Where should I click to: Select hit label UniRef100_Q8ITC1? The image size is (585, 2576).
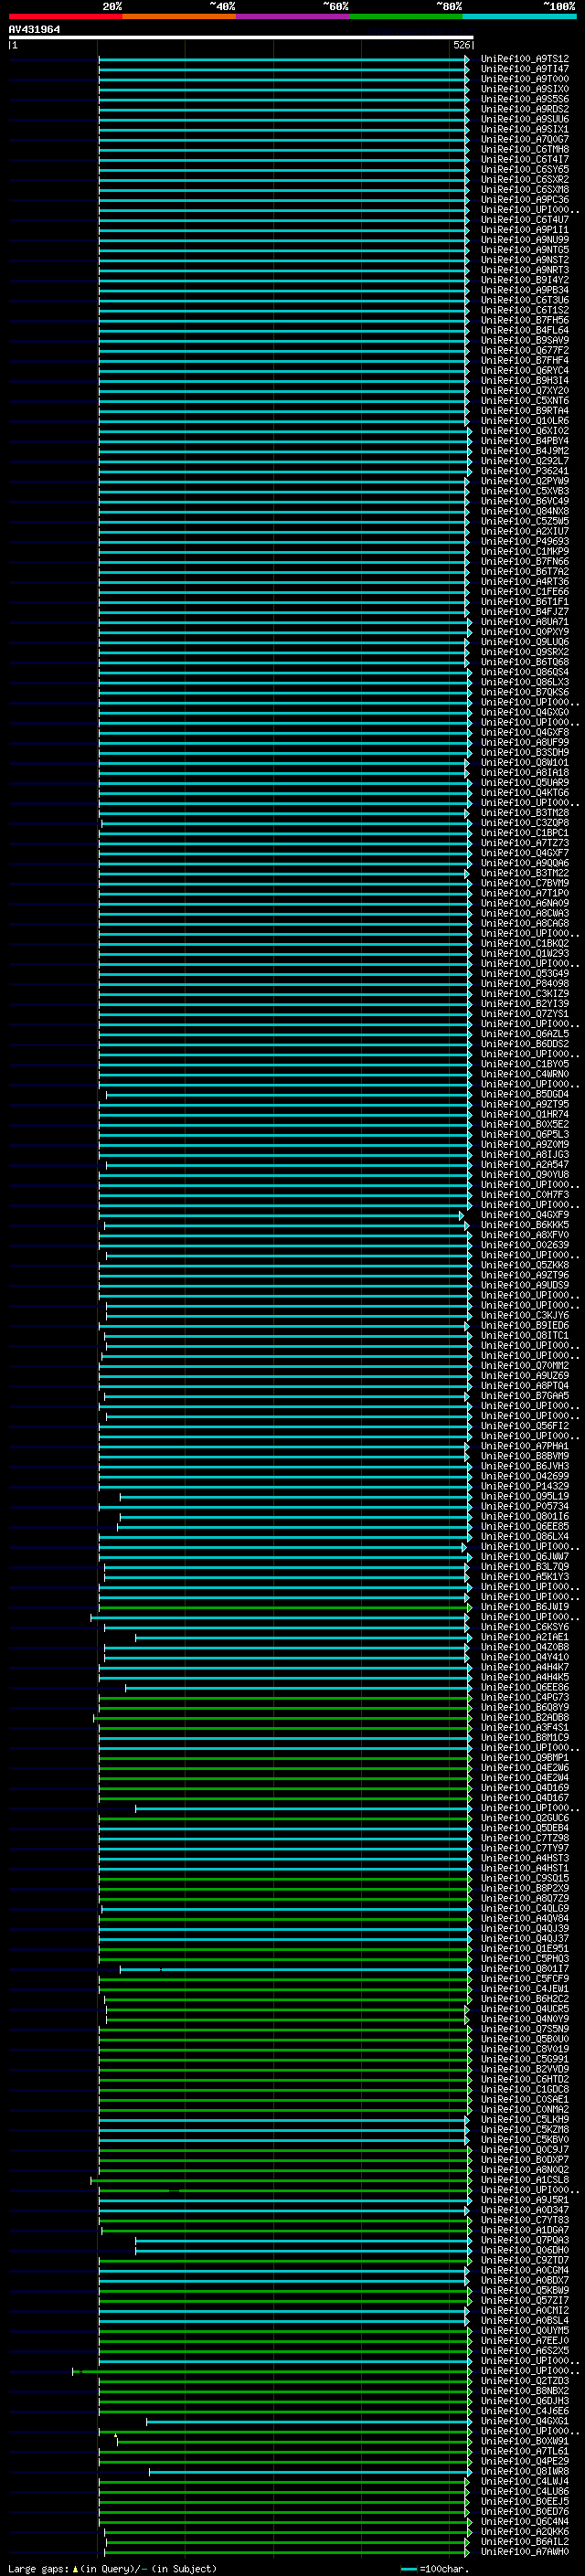(x=525, y=1335)
